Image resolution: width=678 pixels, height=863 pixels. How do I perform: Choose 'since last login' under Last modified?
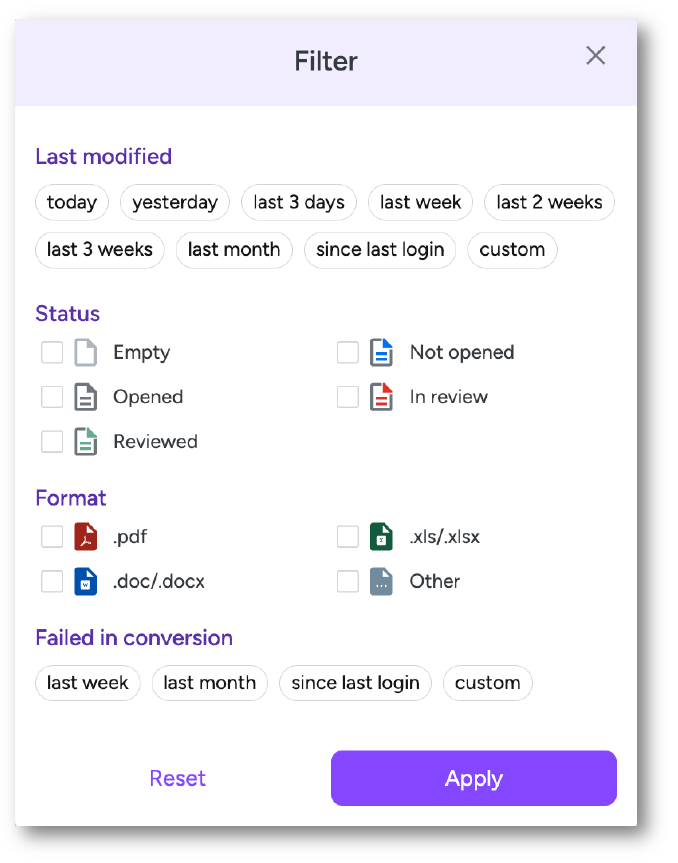click(x=380, y=250)
